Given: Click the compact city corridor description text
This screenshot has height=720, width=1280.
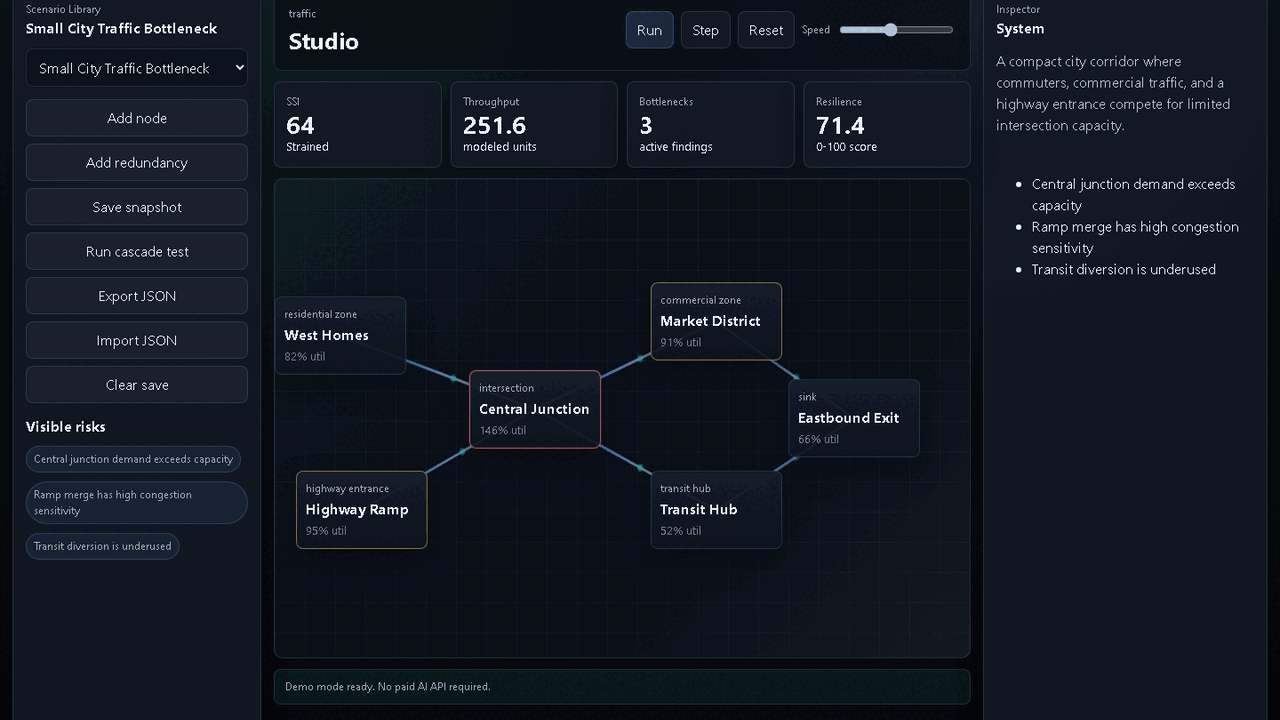Looking at the screenshot, I should (1113, 93).
